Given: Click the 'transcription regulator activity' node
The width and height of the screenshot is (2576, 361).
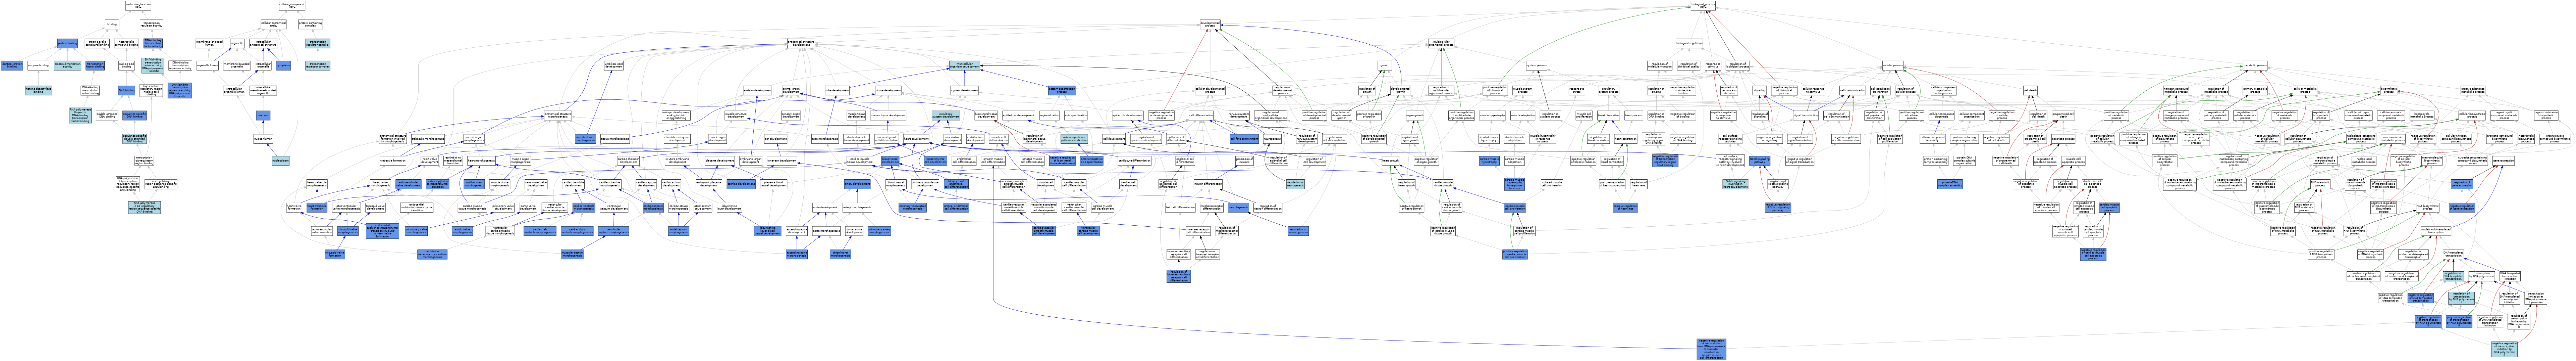Looking at the screenshot, I should (x=152, y=24).
